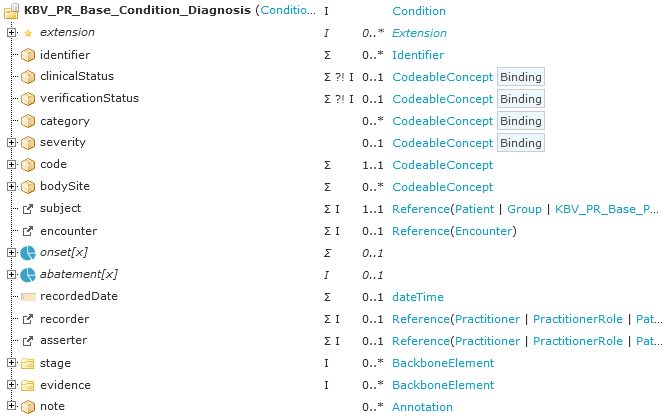Click the folder icon next to stage
Screen dimensions: 668x418
tap(28, 363)
